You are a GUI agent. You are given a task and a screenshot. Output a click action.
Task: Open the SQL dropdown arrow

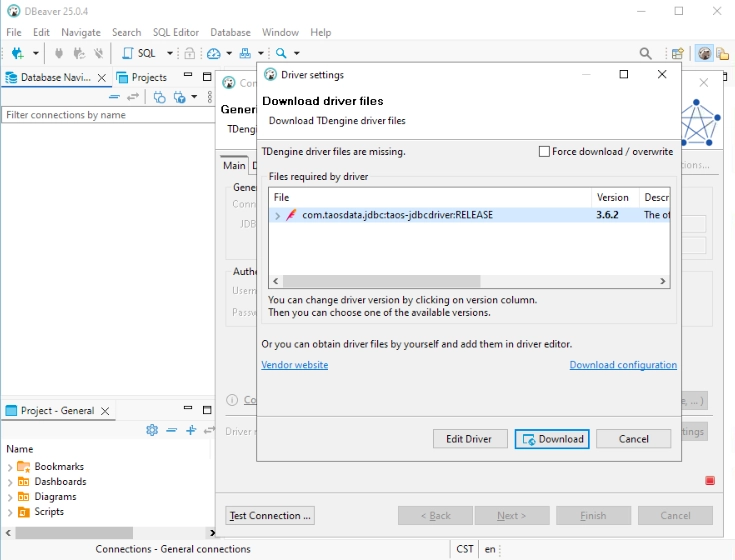(x=170, y=53)
